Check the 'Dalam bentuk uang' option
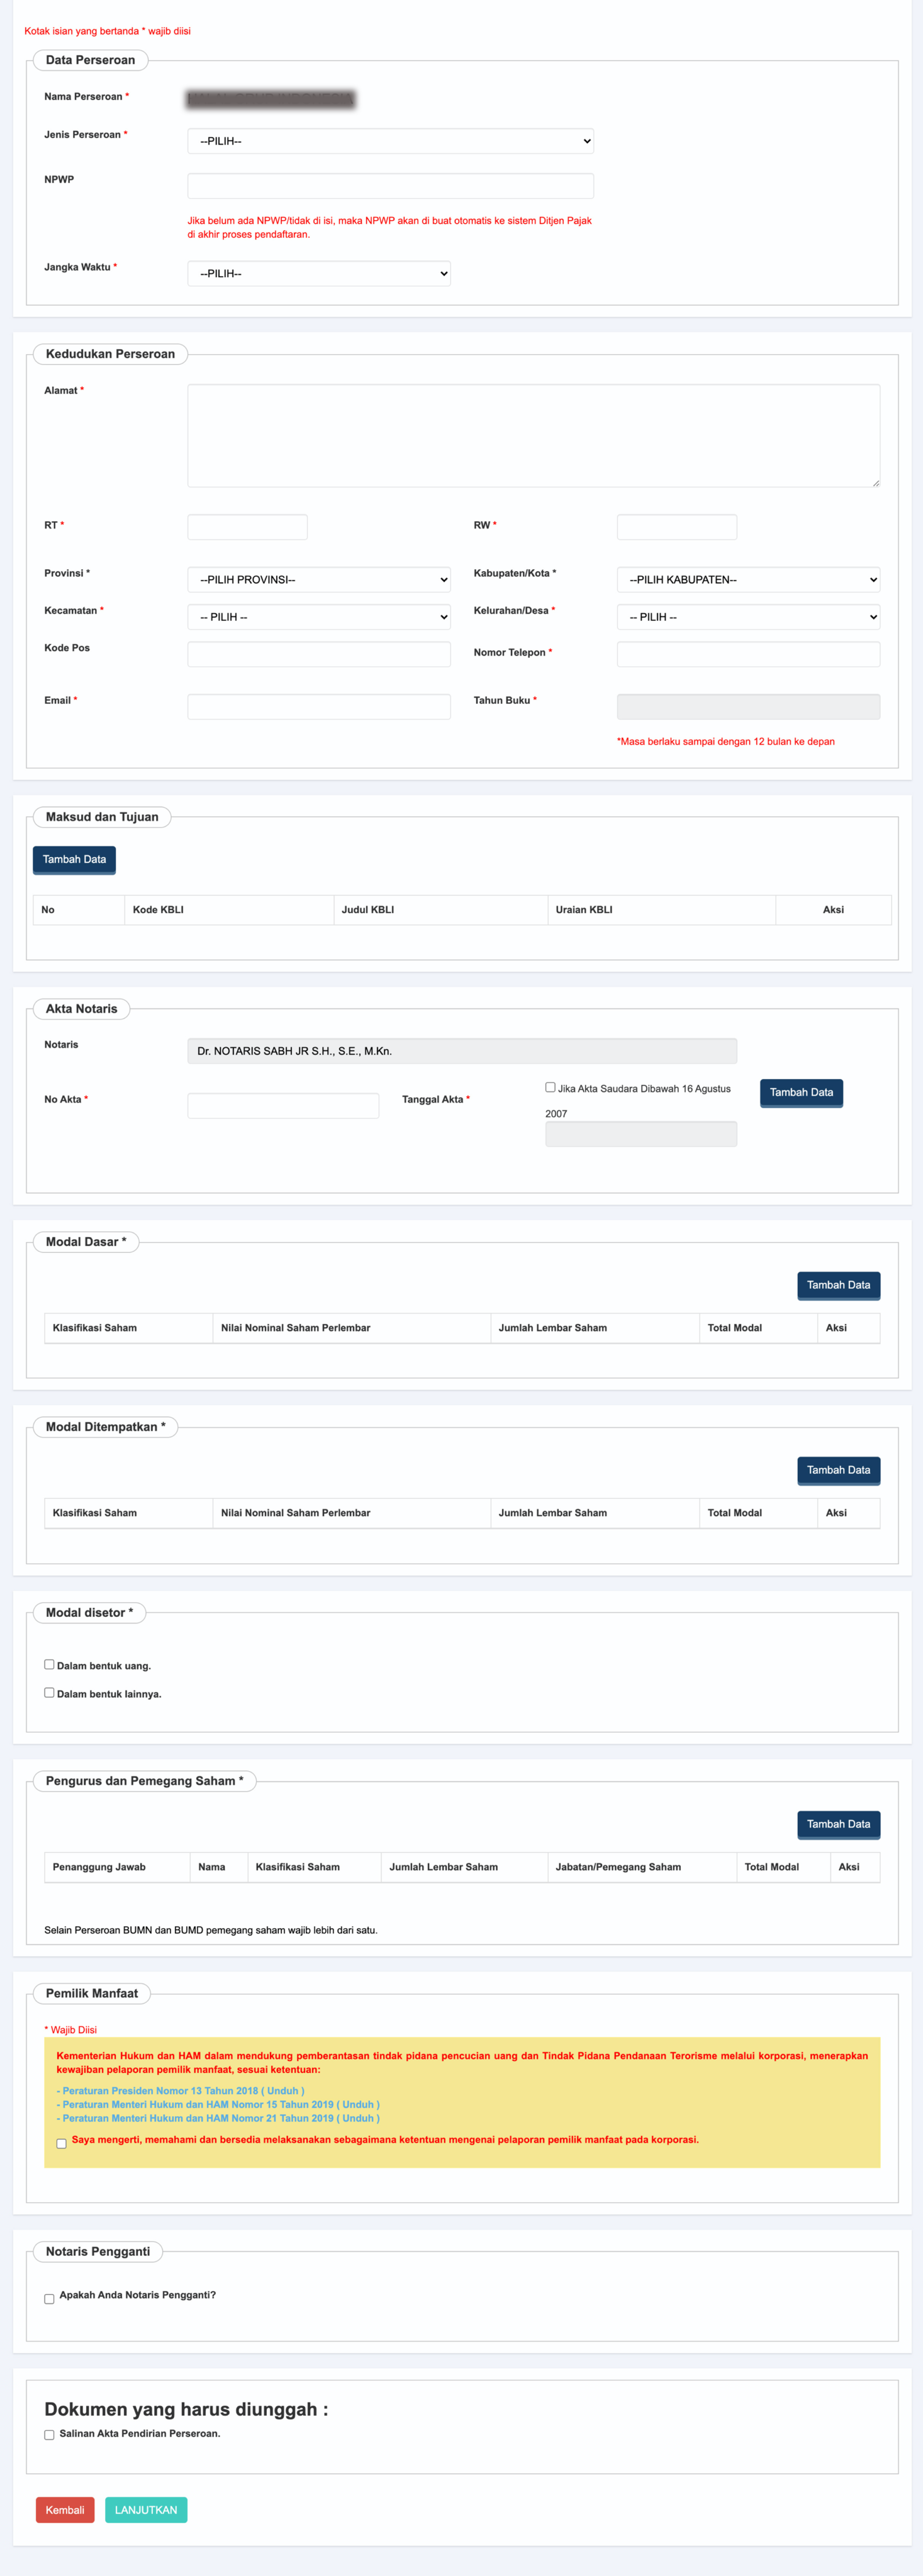This screenshot has height=2576, width=923. 49,1664
